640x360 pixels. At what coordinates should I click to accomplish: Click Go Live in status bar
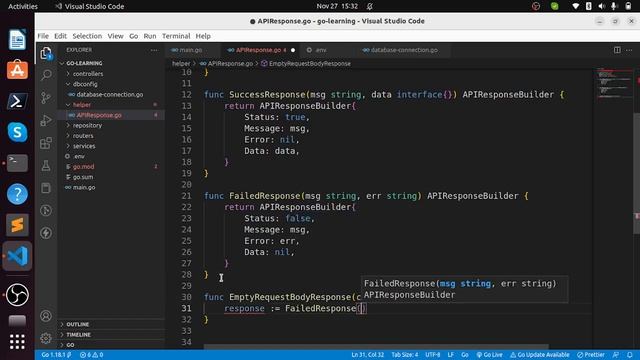[x=489, y=355]
